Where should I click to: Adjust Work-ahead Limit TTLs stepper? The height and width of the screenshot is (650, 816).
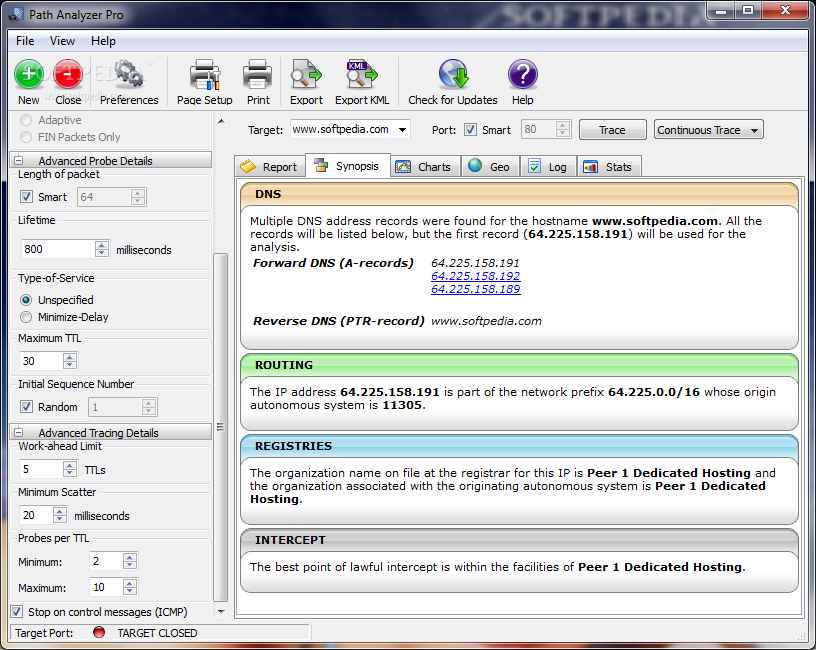point(70,469)
